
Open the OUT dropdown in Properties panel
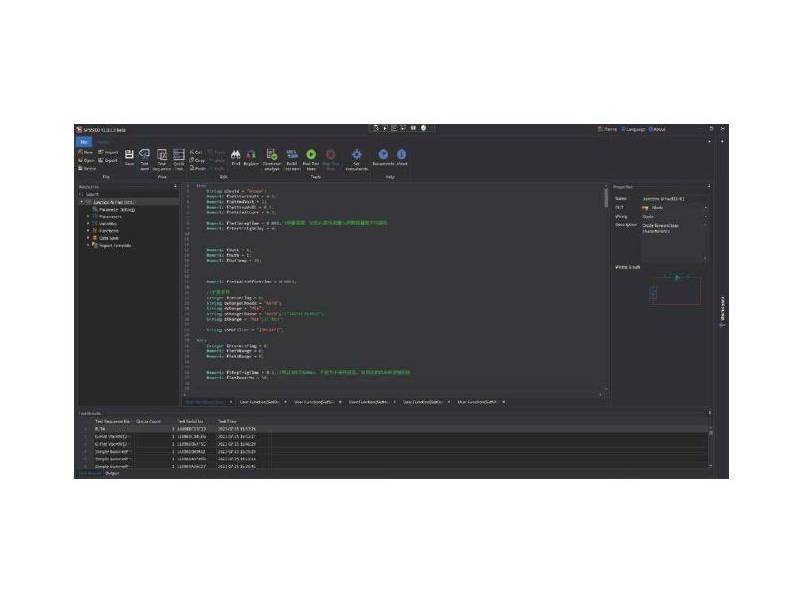click(706, 207)
